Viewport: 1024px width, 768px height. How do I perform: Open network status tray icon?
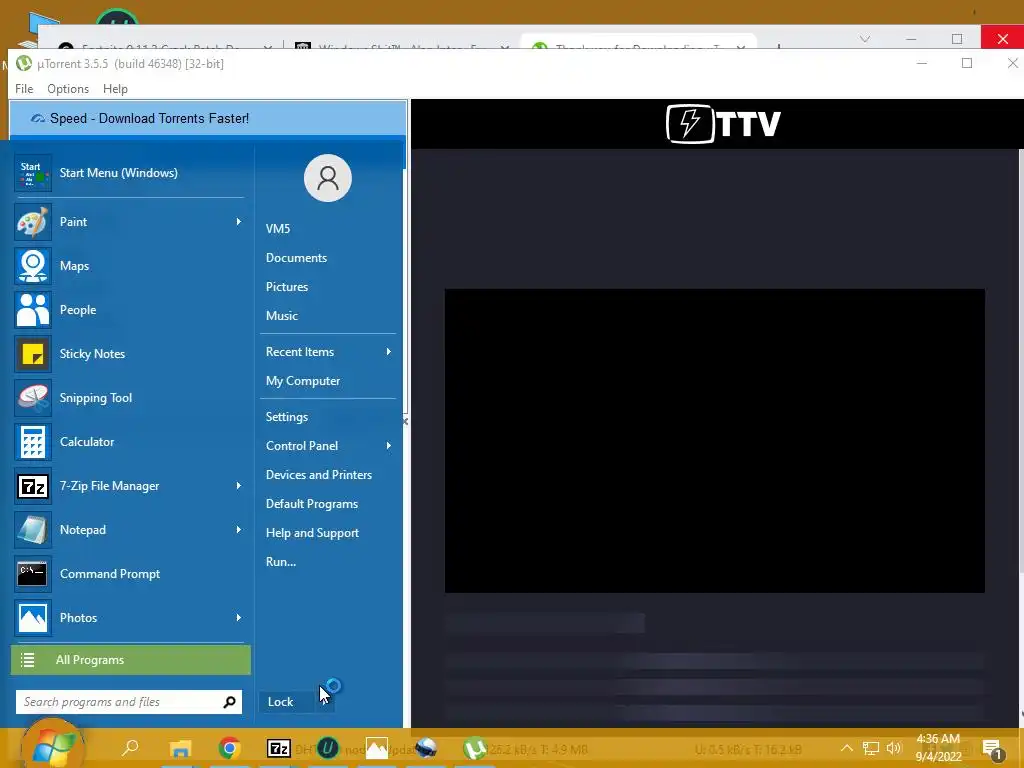(x=871, y=748)
